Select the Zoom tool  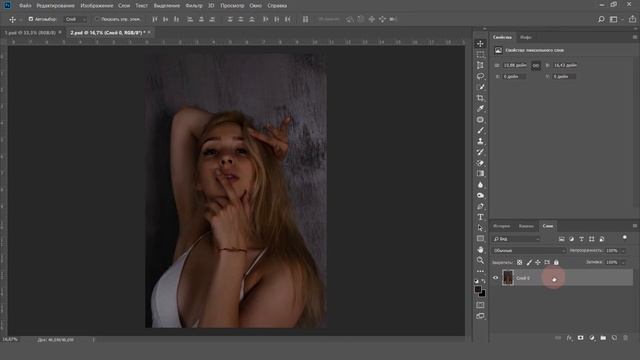pyautogui.click(x=480, y=260)
